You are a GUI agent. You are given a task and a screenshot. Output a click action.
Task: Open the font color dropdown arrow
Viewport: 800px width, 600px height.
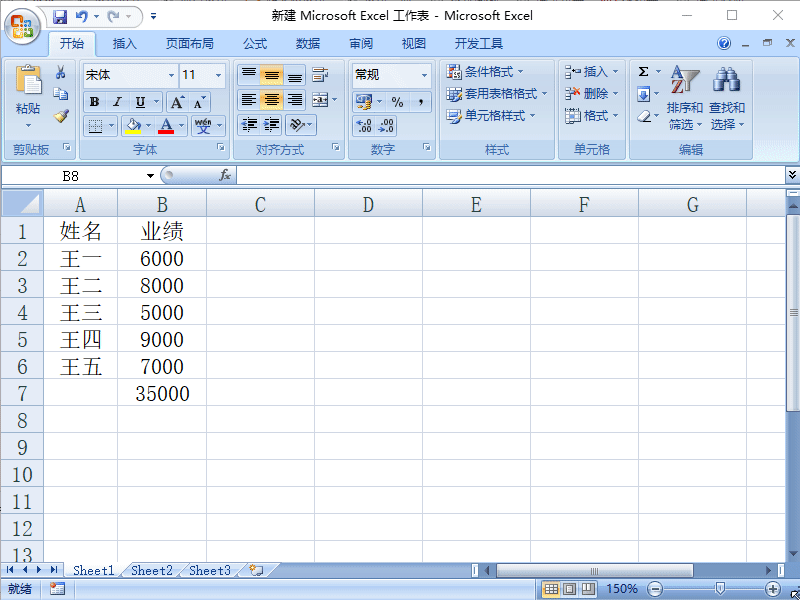coord(181,126)
